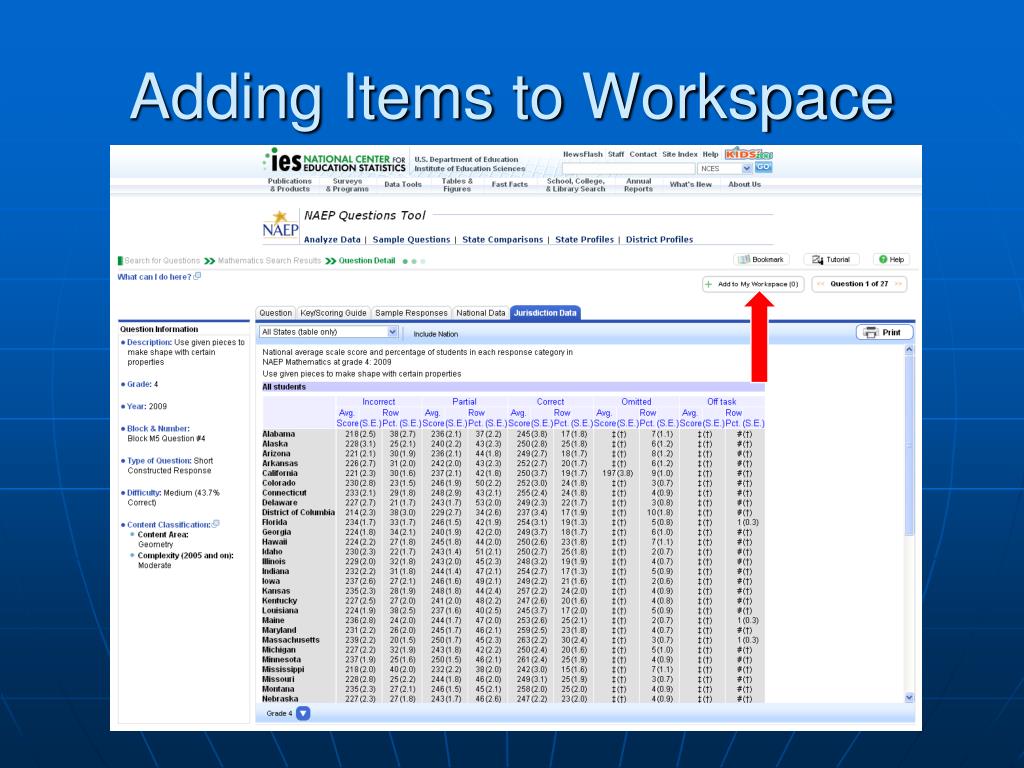
Task: Click the NewsFlash link
Action: (583, 154)
